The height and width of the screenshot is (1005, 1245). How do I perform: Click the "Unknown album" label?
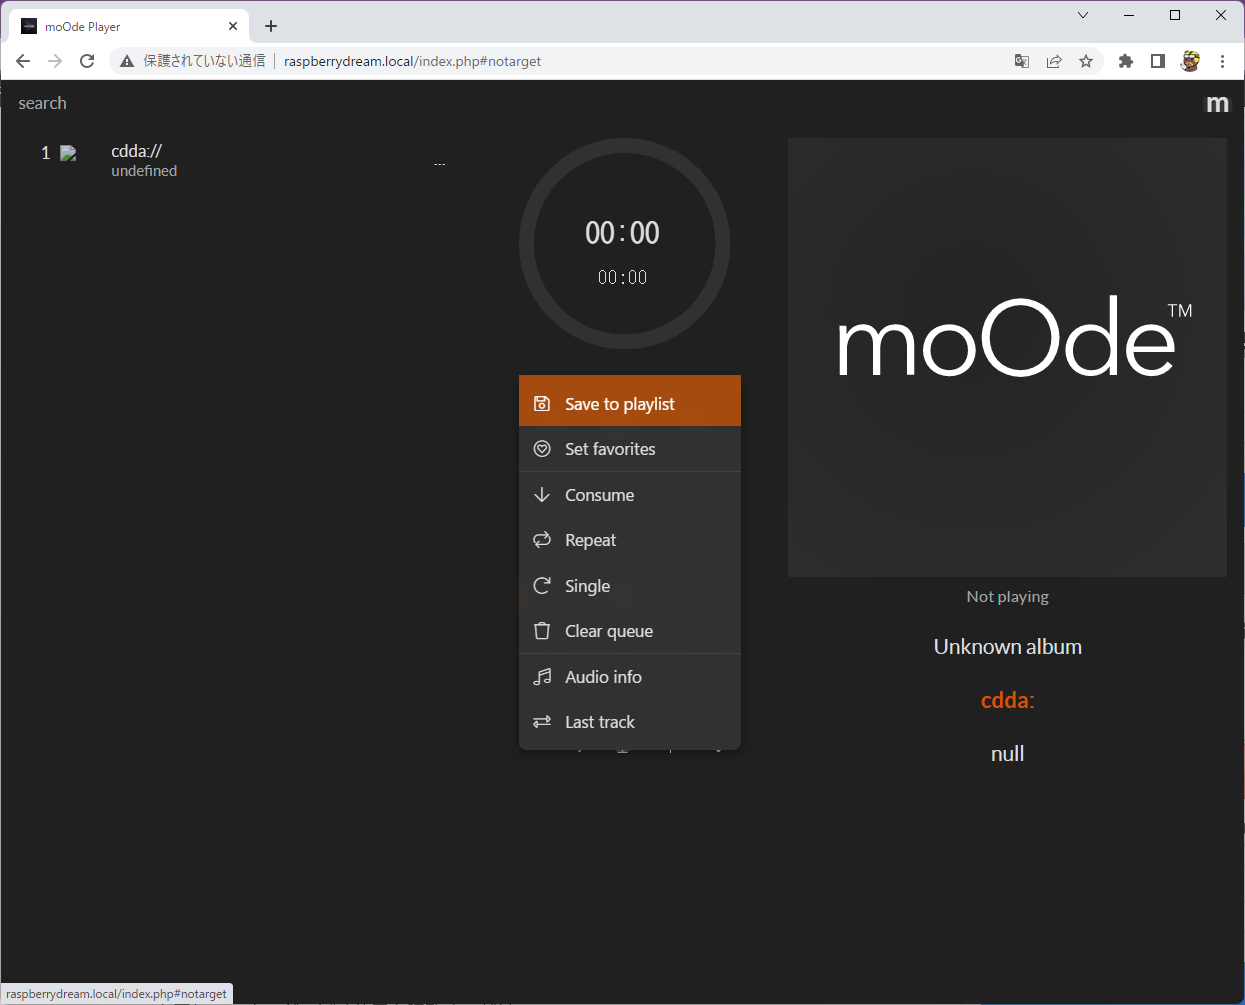pyautogui.click(x=1008, y=647)
